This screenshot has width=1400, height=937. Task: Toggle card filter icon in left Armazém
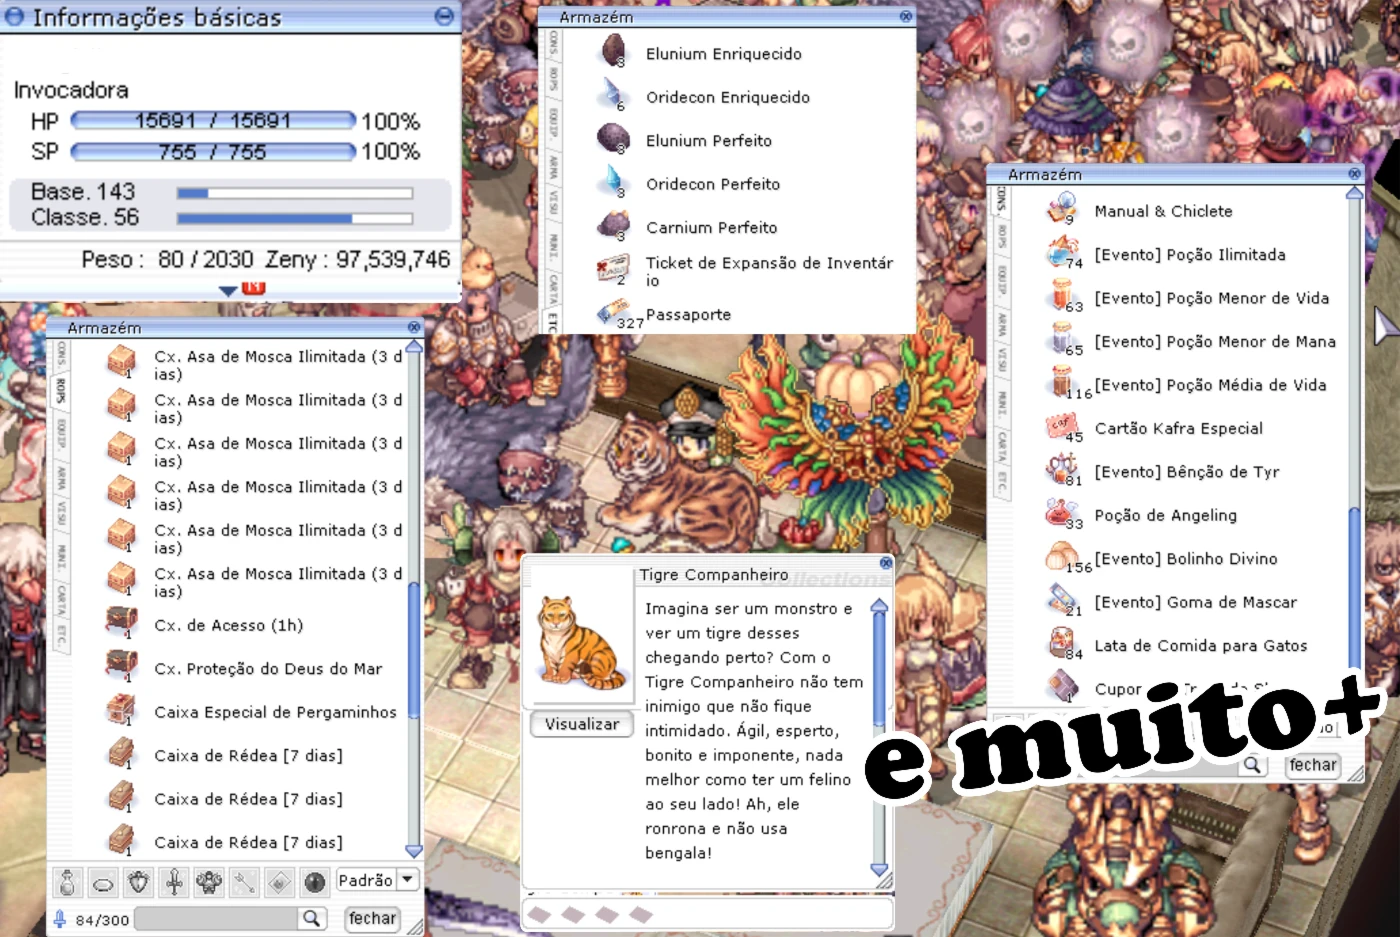[x=280, y=882]
